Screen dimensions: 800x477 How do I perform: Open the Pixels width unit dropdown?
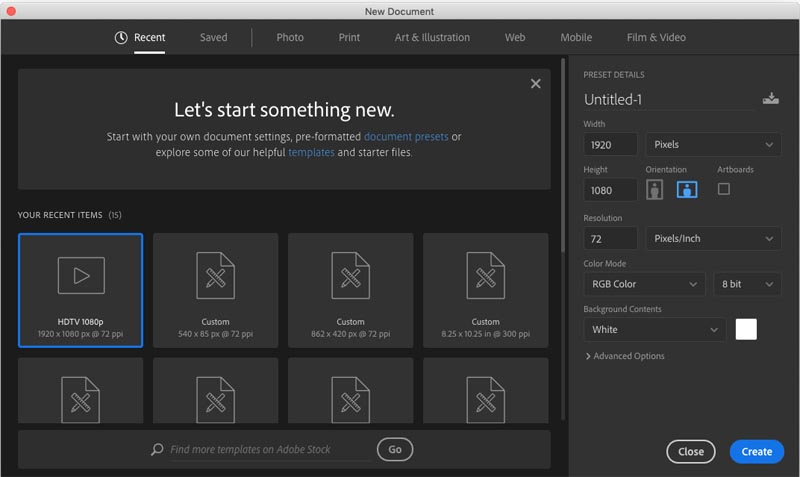pos(713,145)
